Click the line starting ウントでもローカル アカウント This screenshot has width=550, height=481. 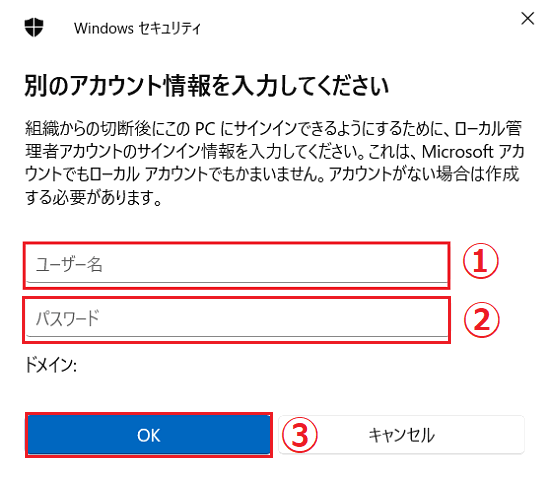(272, 174)
